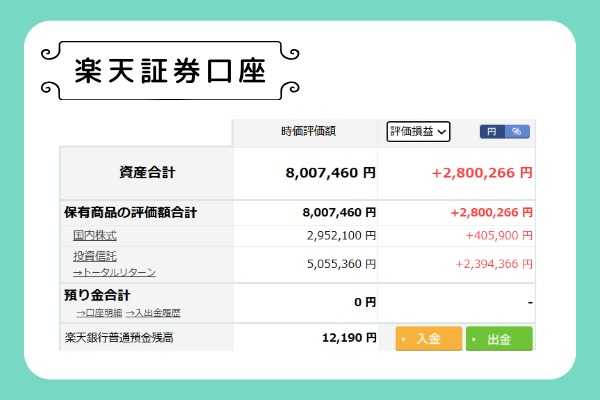Open the 国内株式 link

(x=95, y=235)
